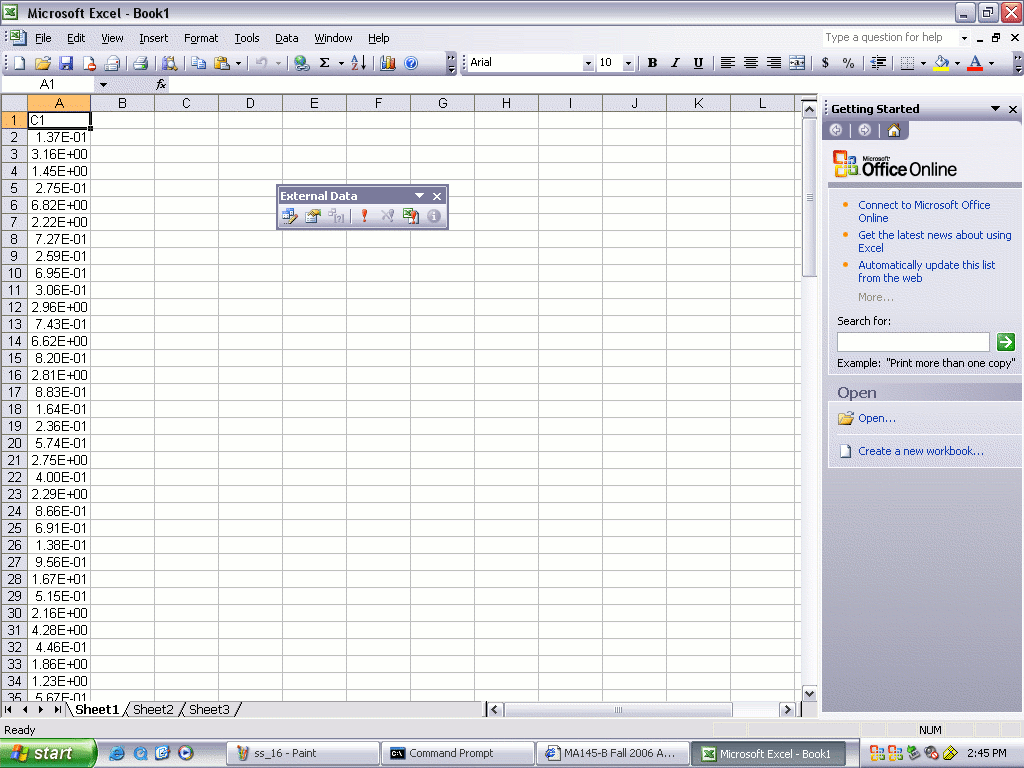1024x768 pixels.
Task: Click the Save icon in the toolbar
Action: point(66,63)
